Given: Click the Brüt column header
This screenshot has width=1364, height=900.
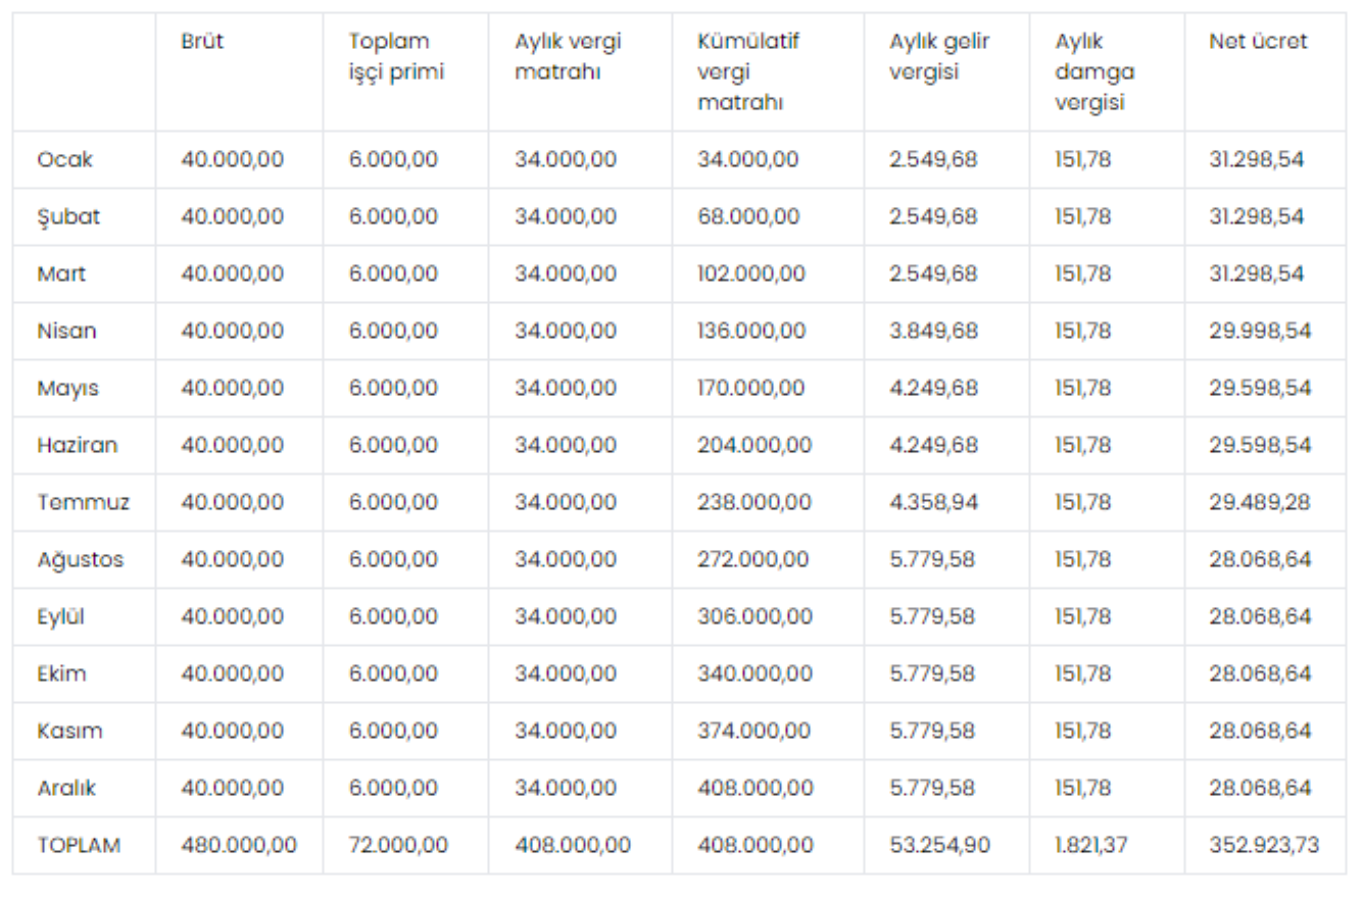Looking at the screenshot, I should [202, 41].
